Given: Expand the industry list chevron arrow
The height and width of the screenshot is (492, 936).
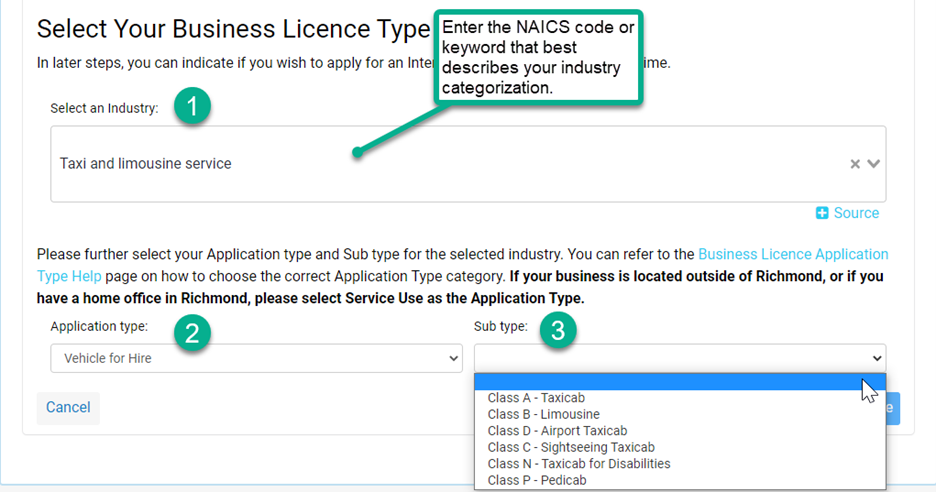Looking at the screenshot, I should click(874, 164).
